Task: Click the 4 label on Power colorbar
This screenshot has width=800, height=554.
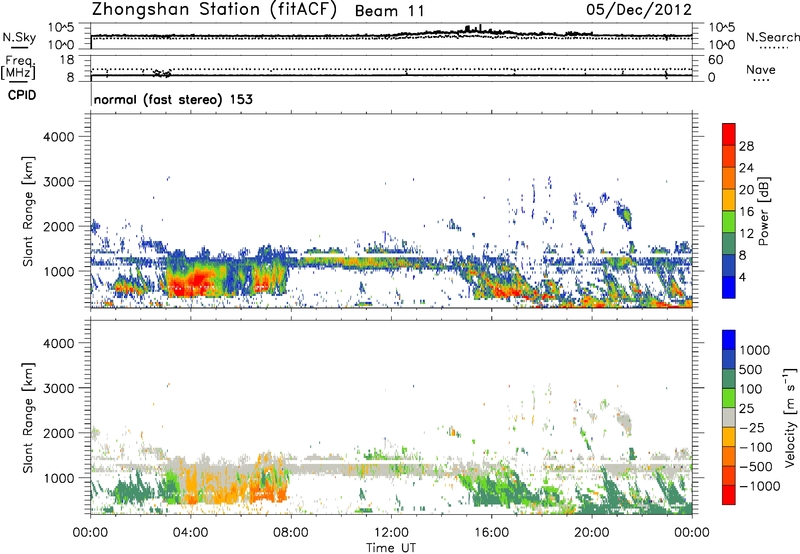Action: point(742,277)
